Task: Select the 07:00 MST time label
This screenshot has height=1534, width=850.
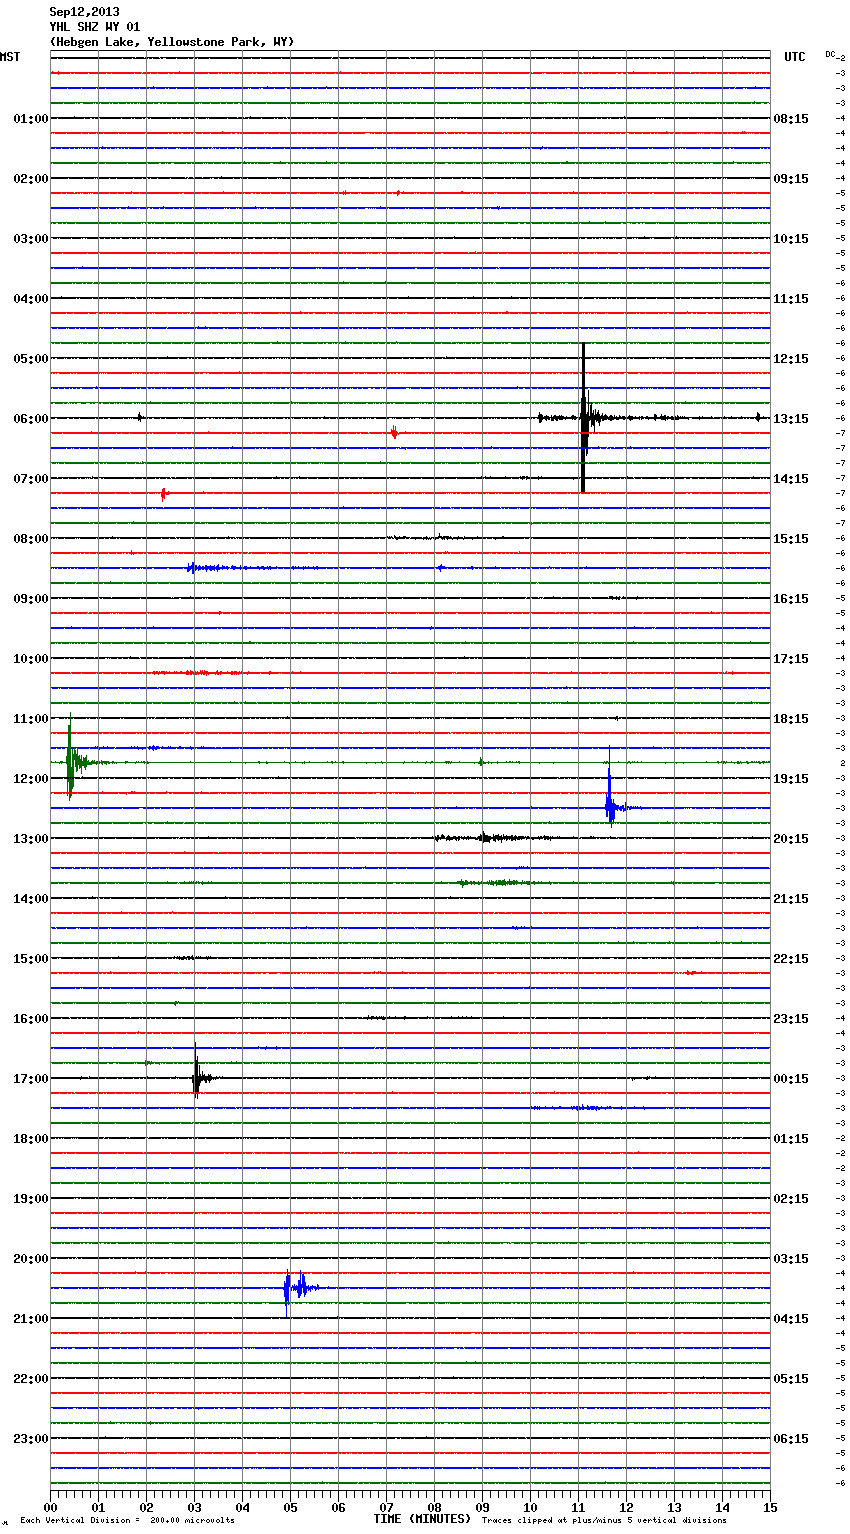Action: [x=31, y=479]
